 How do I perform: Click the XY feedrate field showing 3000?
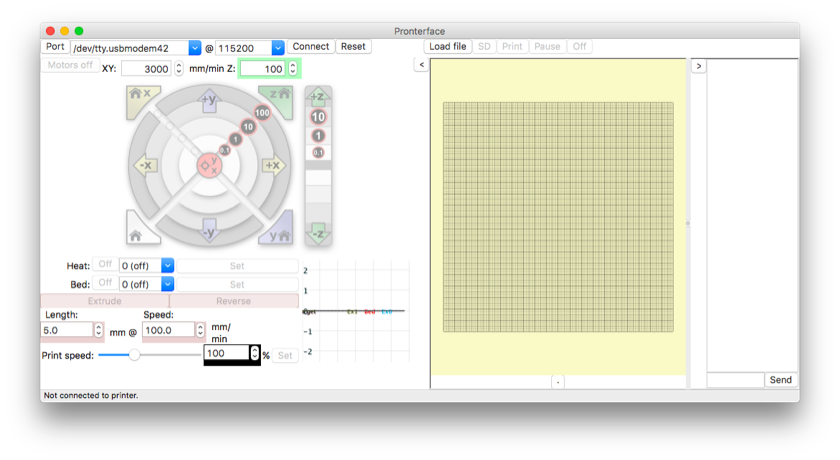[x=148, y=69]
